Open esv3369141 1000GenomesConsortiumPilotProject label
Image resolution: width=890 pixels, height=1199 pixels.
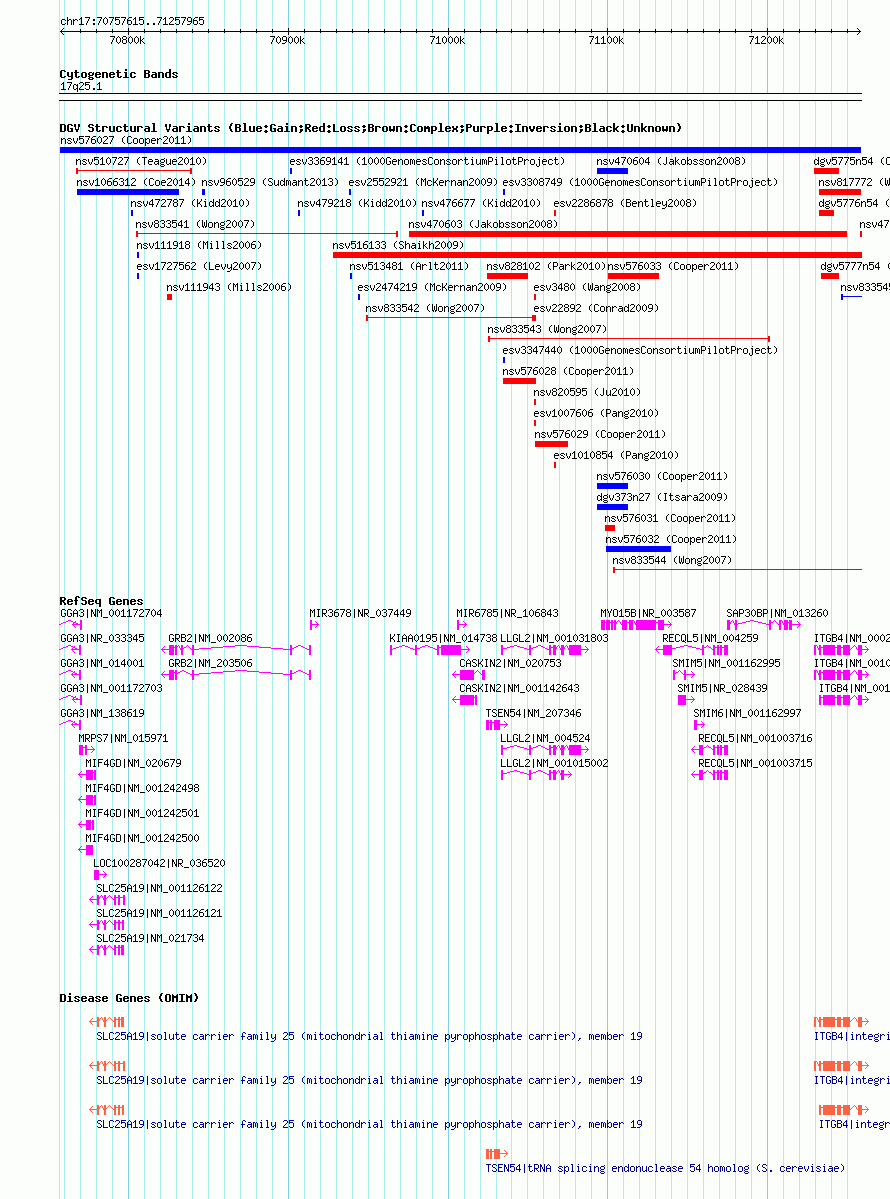(427, 161)
